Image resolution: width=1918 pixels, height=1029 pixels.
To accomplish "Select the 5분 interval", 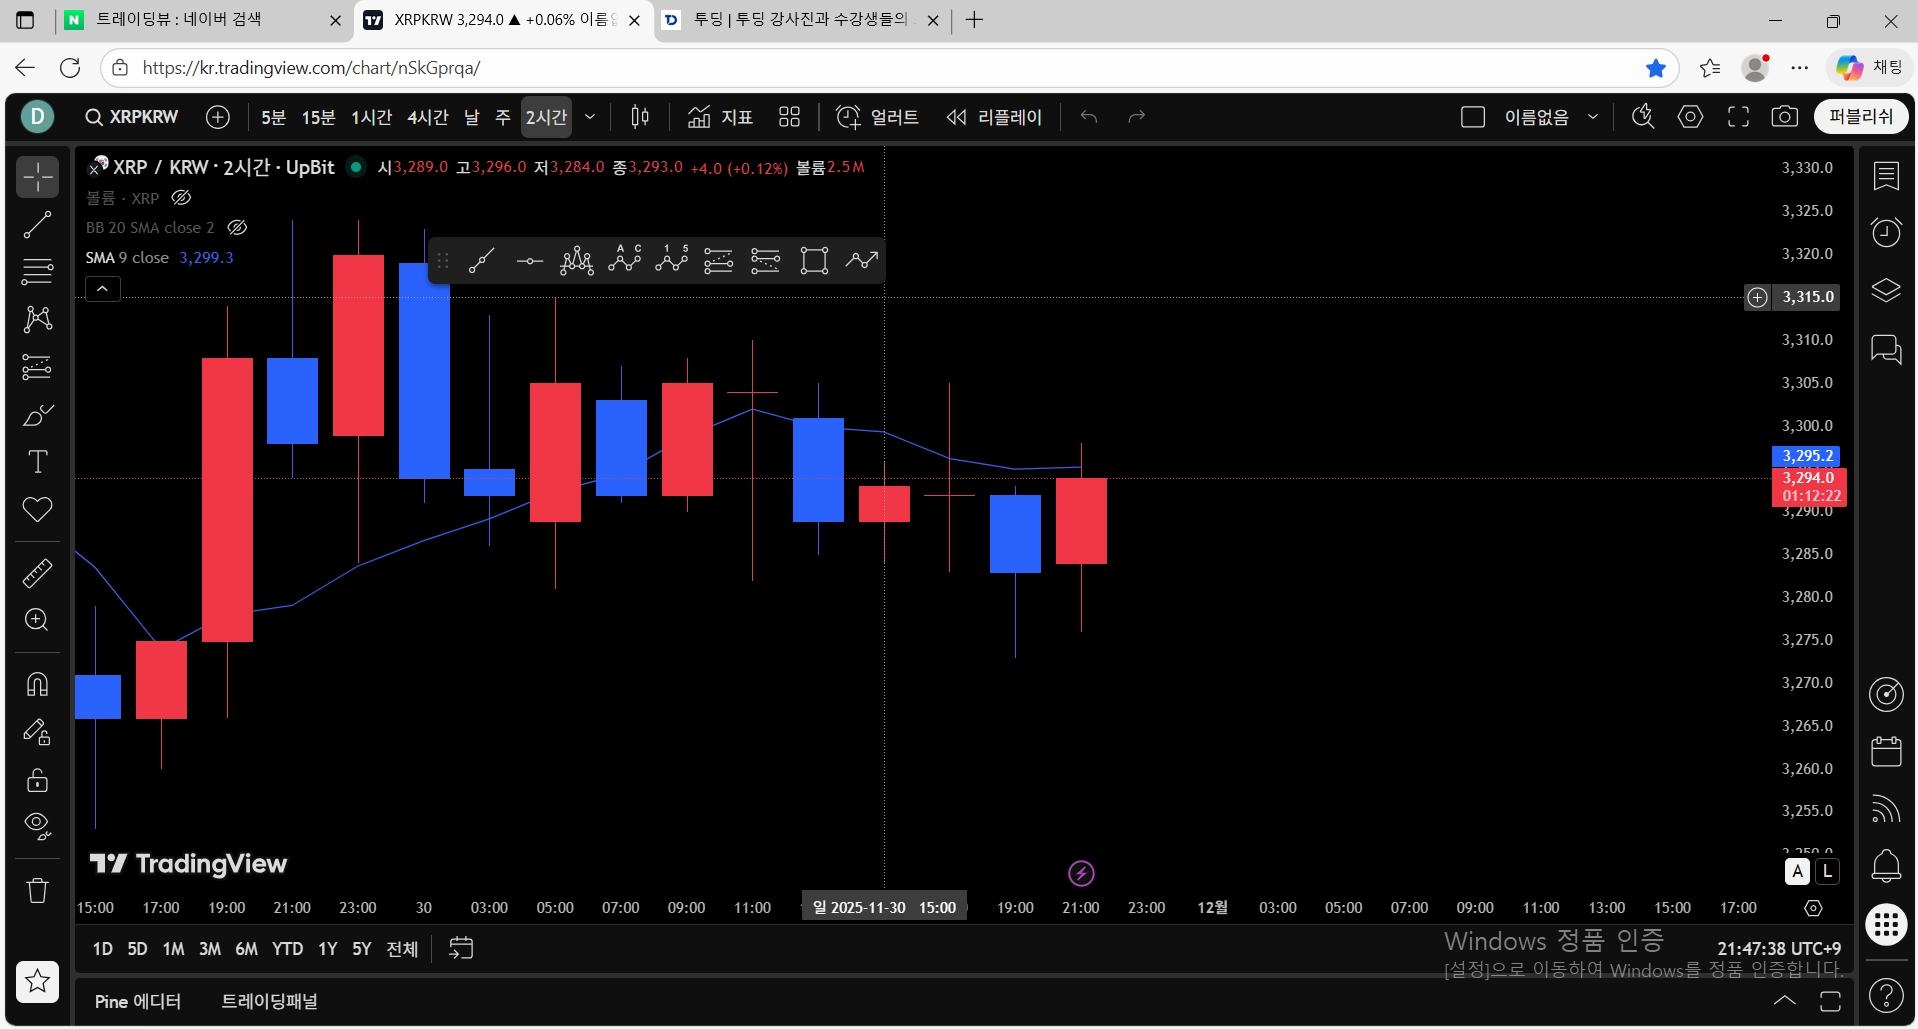I will click(x=273, y=117).
